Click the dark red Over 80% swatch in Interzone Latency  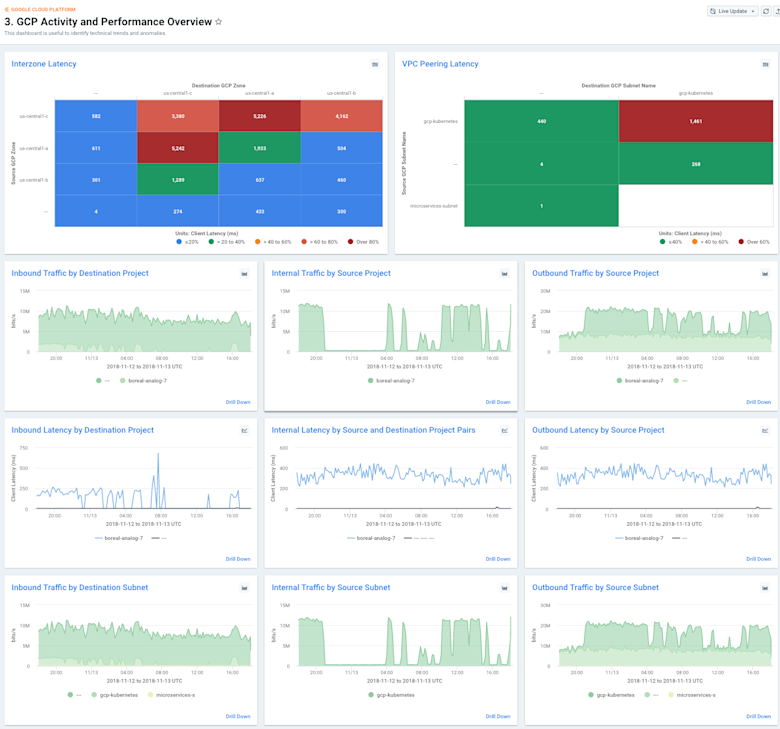(350, 242)
